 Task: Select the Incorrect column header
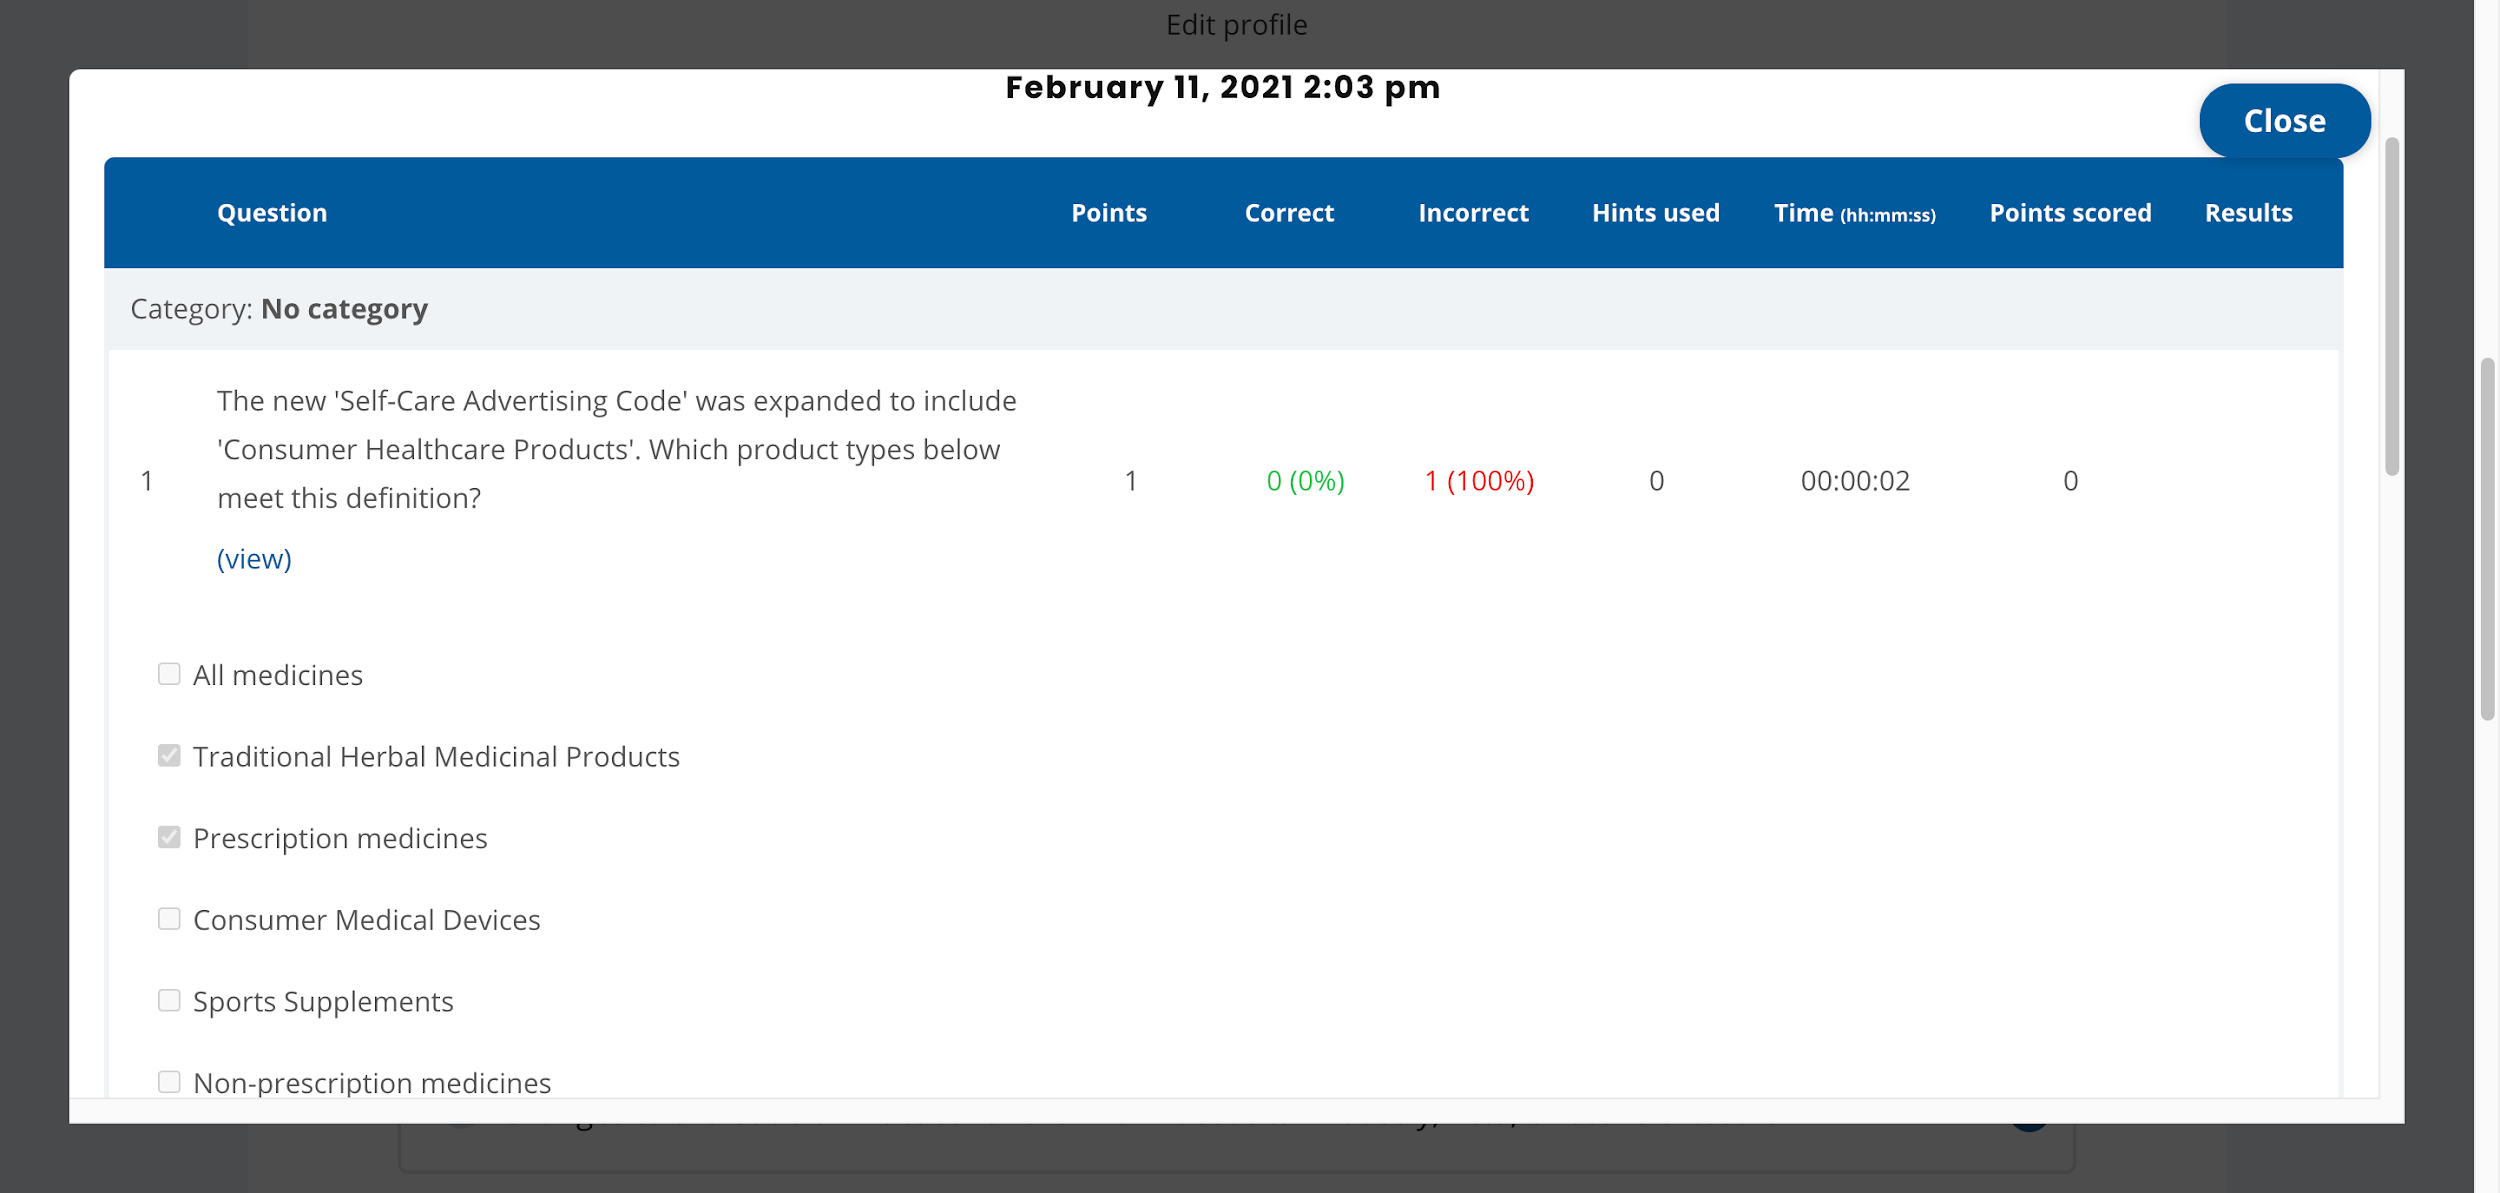pyautogui.click(x=1472, y=213)
